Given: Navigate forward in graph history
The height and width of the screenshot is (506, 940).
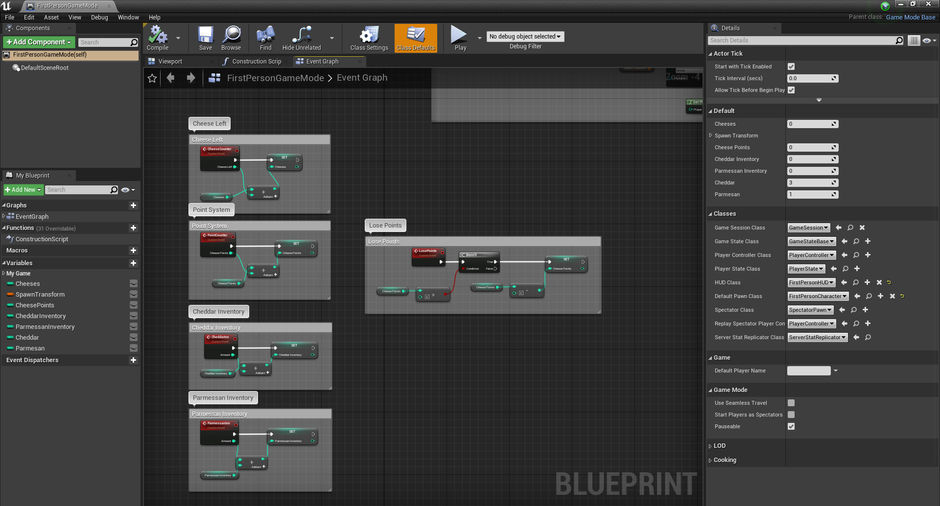Looking at the screenshot, I should (x=191, y=78).
